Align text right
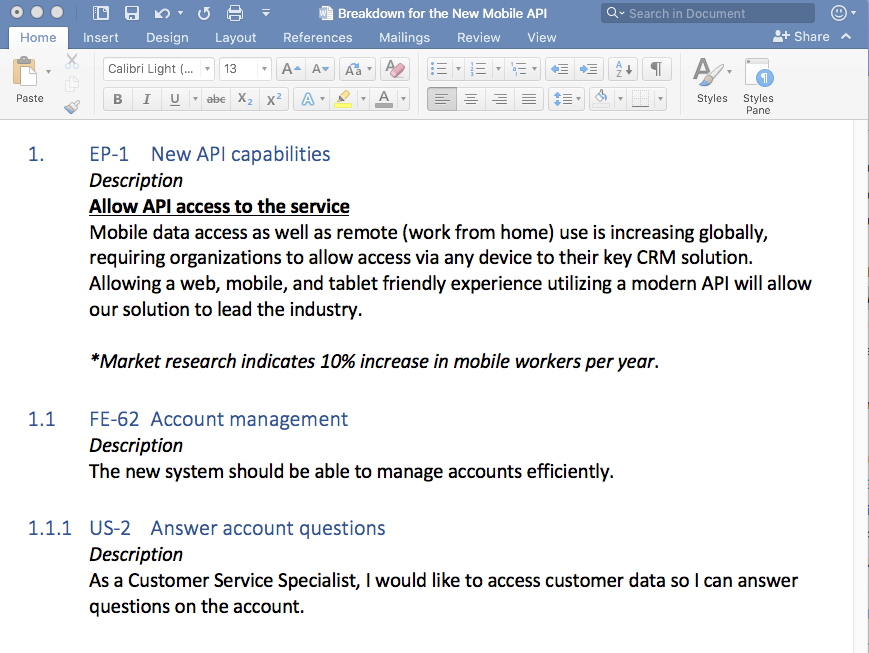 point(500,99)
